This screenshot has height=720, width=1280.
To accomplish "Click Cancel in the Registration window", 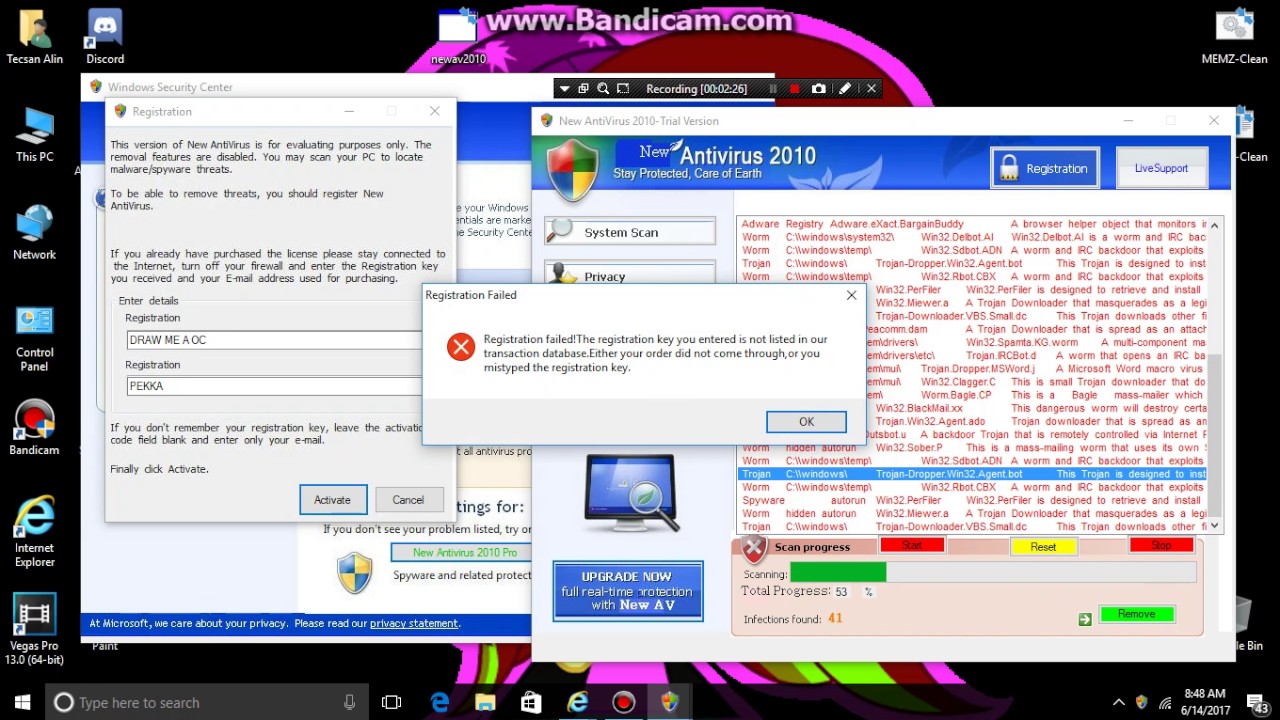I will click(408, 500).
